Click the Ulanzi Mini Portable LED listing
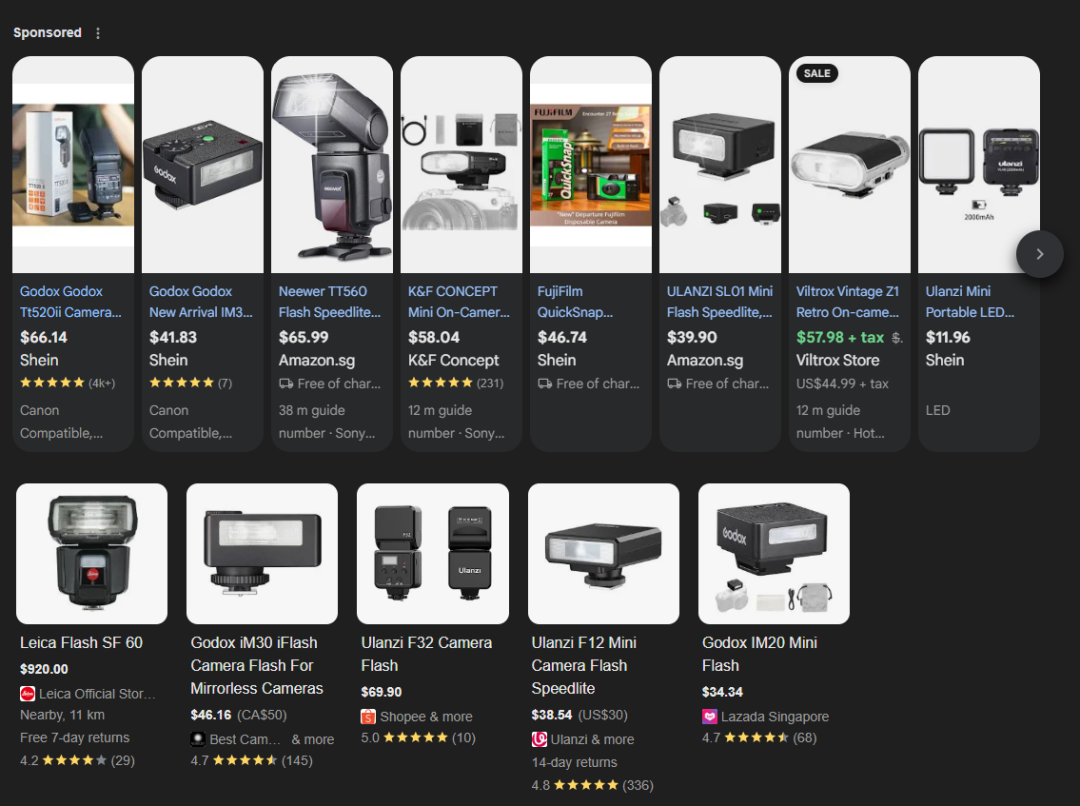The width and height of the screenshot is (1080, 806). point(979,254)
